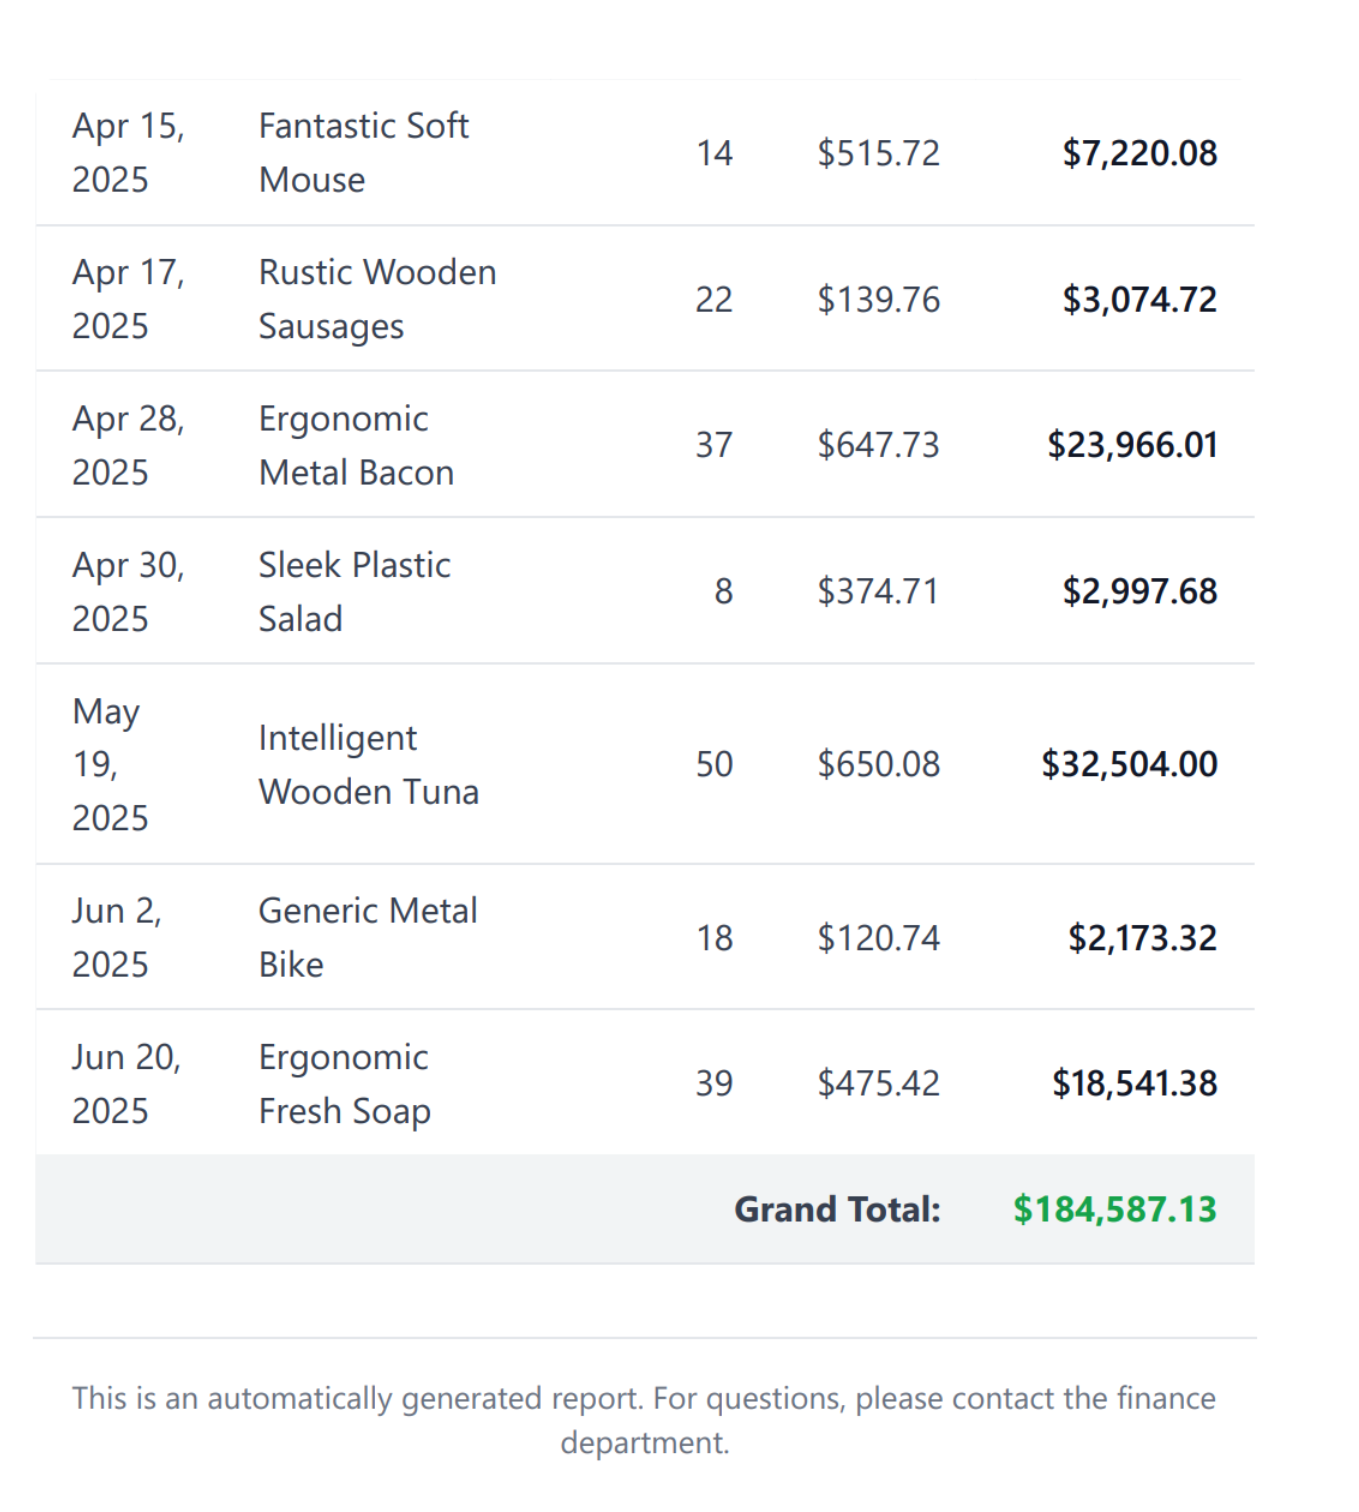Click the $139.76 unit price

point(879,299)
